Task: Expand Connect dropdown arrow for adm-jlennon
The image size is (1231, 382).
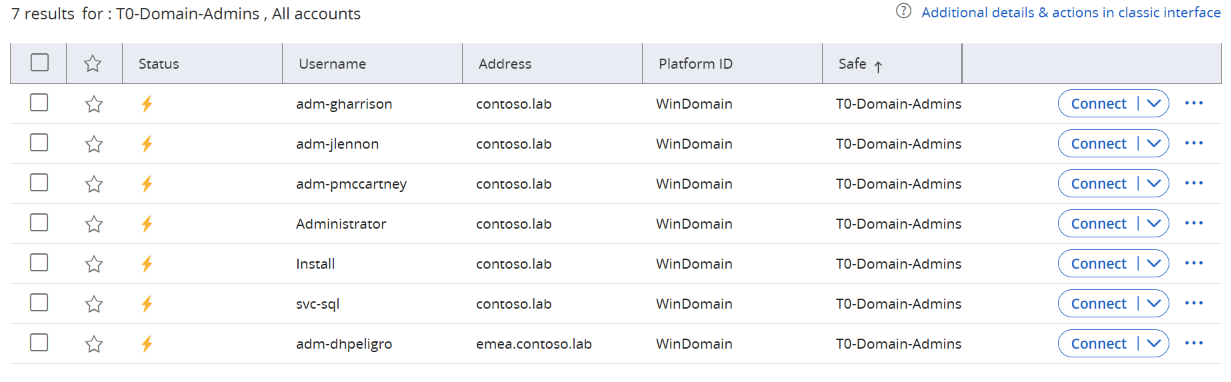Action: [x=1153, y=144]
